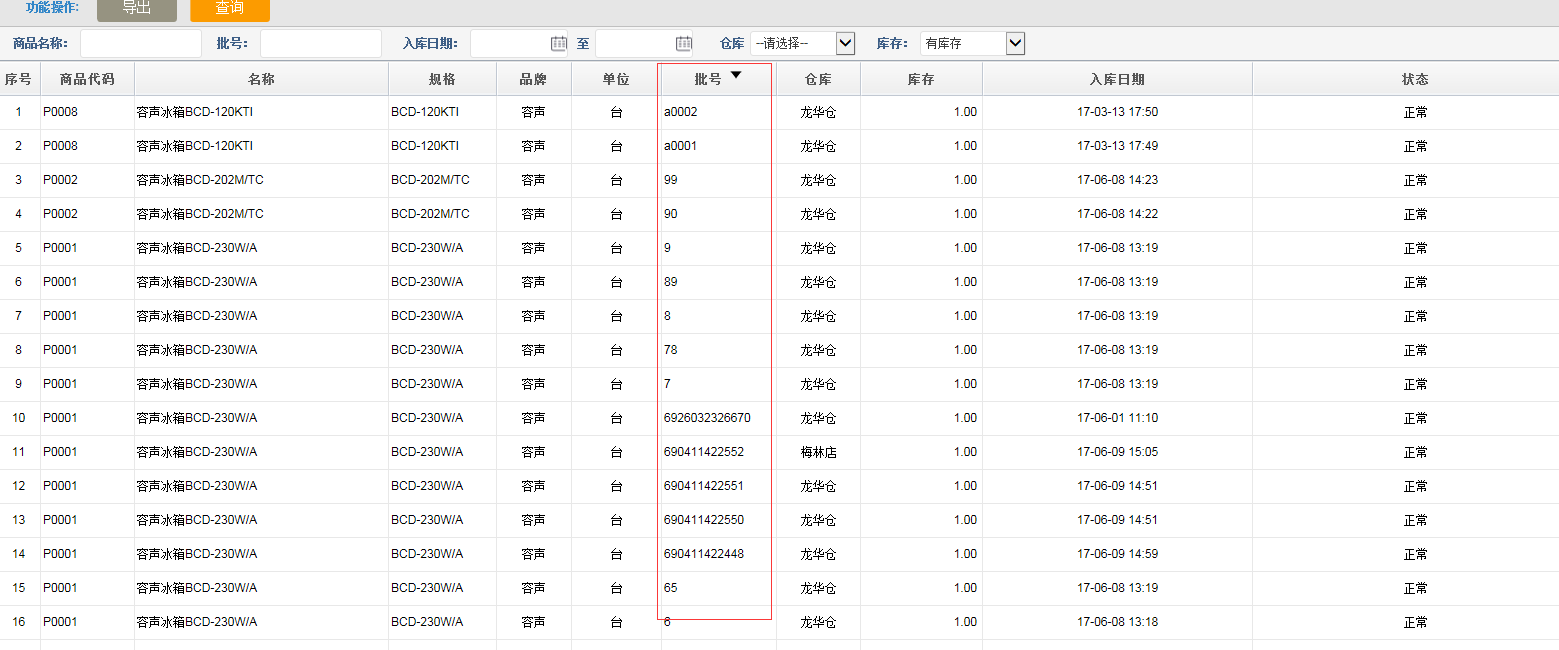Click entry date 17-06-09 15:05
Image resolution: width=1559 pixels, height=650 pixels.
[1117, 452]
